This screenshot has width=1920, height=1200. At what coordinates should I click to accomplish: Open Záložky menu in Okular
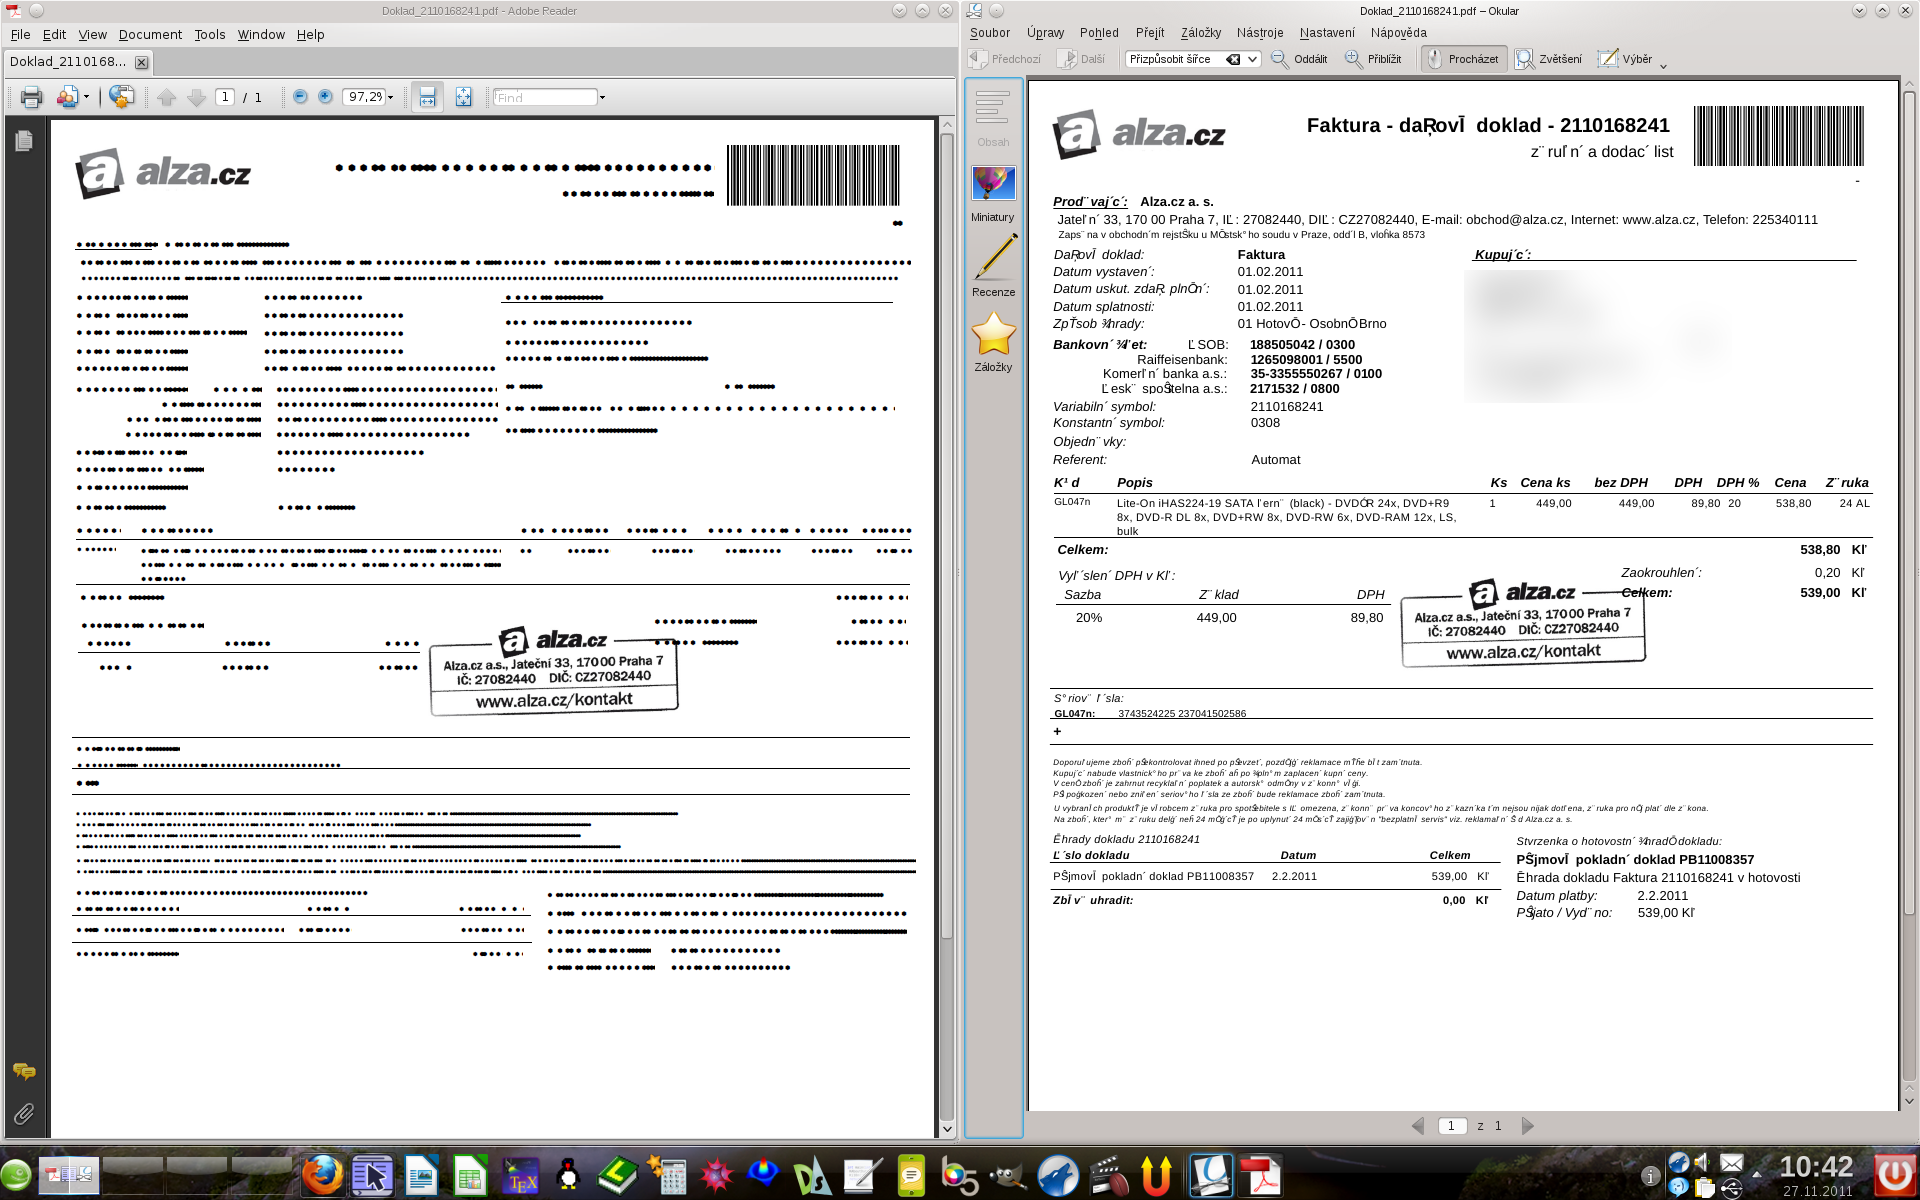[1200, 33]
